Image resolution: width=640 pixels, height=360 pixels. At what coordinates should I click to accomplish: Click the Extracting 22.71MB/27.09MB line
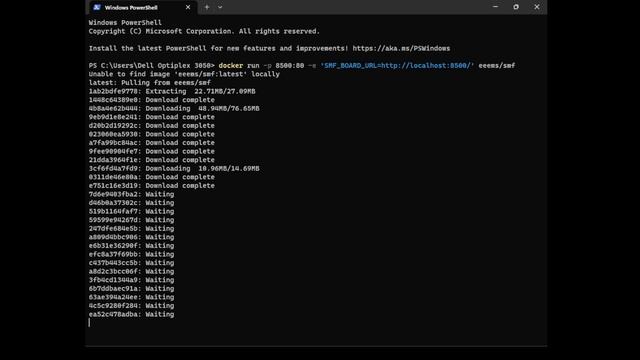172,91
